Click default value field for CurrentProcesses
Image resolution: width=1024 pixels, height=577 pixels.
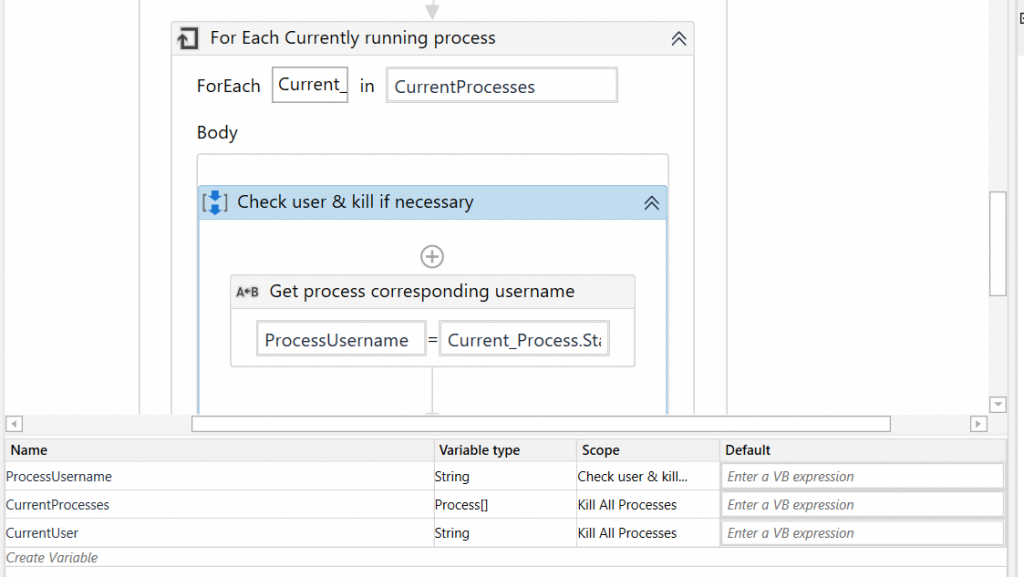(862, 505)
